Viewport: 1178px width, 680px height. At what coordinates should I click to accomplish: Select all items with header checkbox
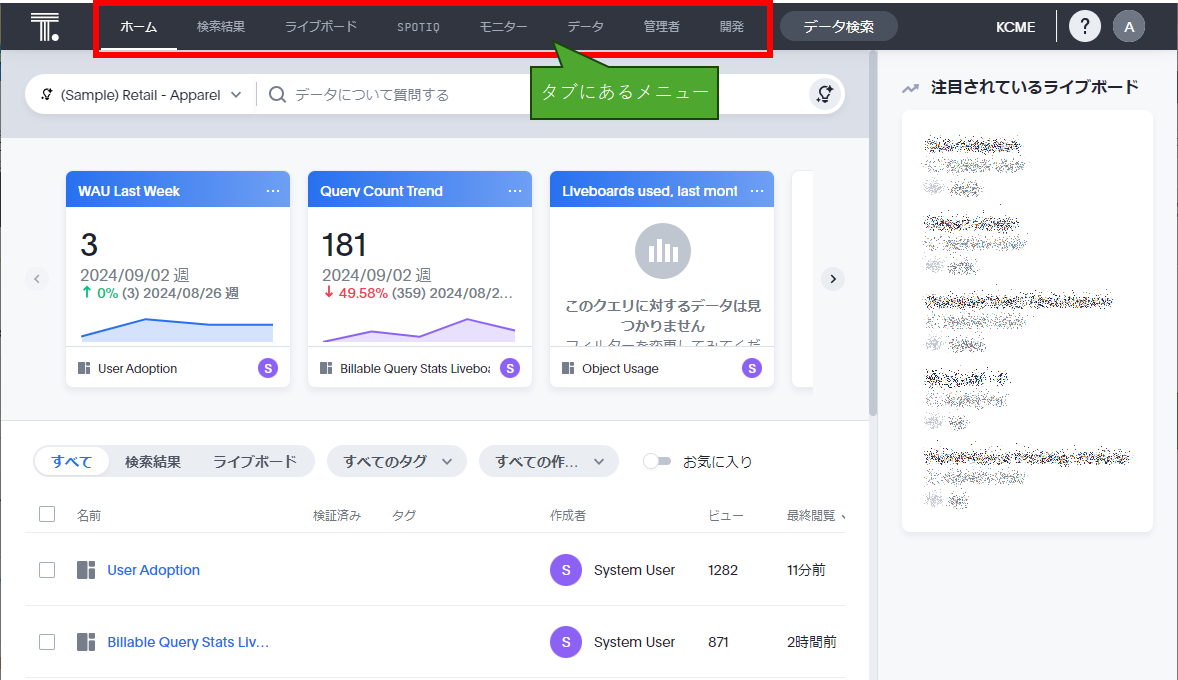pyautogui.click(x=47, y=514)
